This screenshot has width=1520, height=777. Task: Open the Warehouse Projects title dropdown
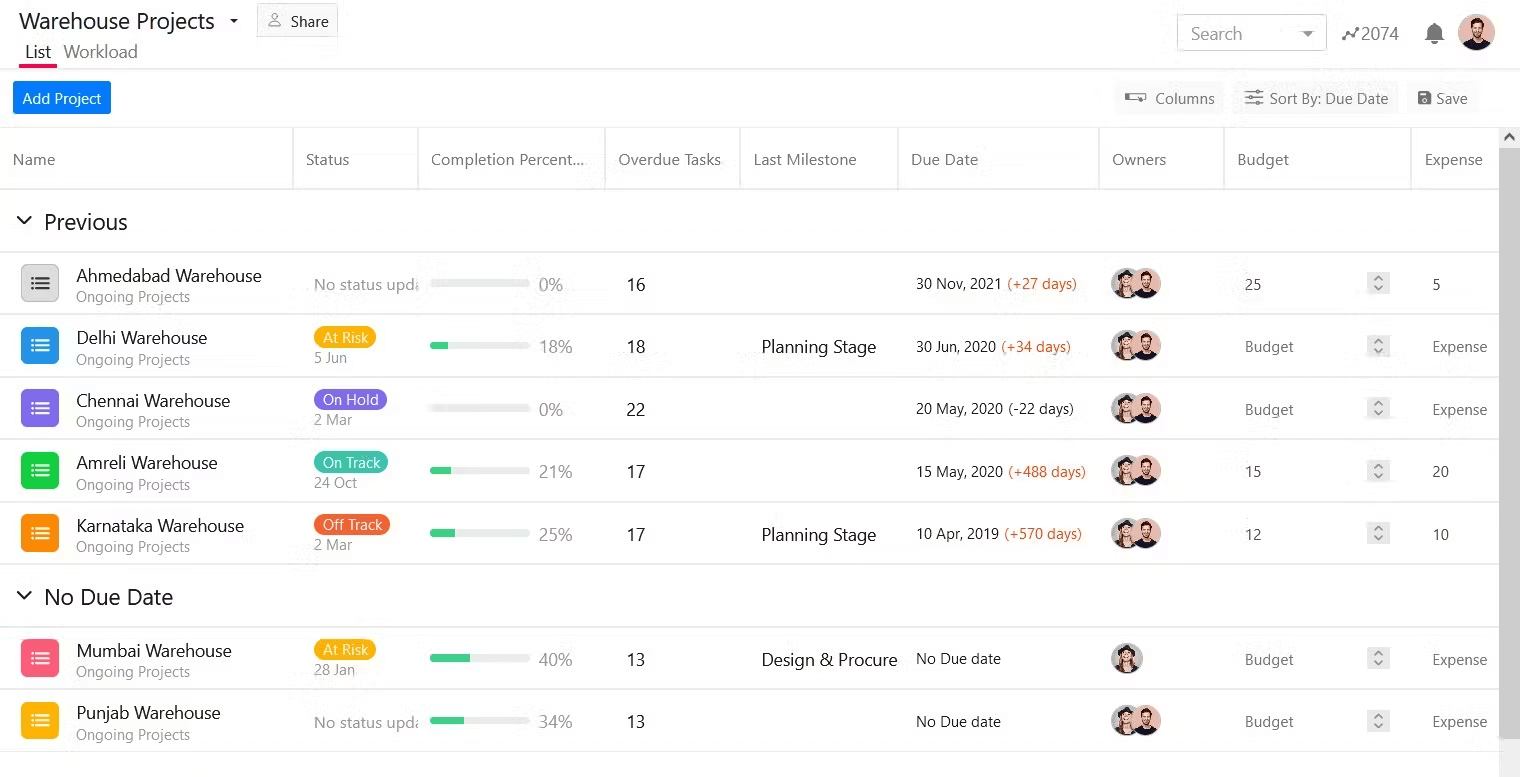(x=234, y=21)
